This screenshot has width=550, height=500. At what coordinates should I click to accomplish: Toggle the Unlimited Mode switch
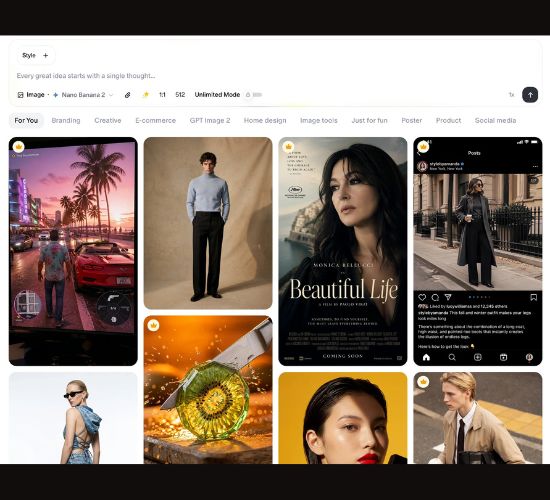tap(254, 95)
